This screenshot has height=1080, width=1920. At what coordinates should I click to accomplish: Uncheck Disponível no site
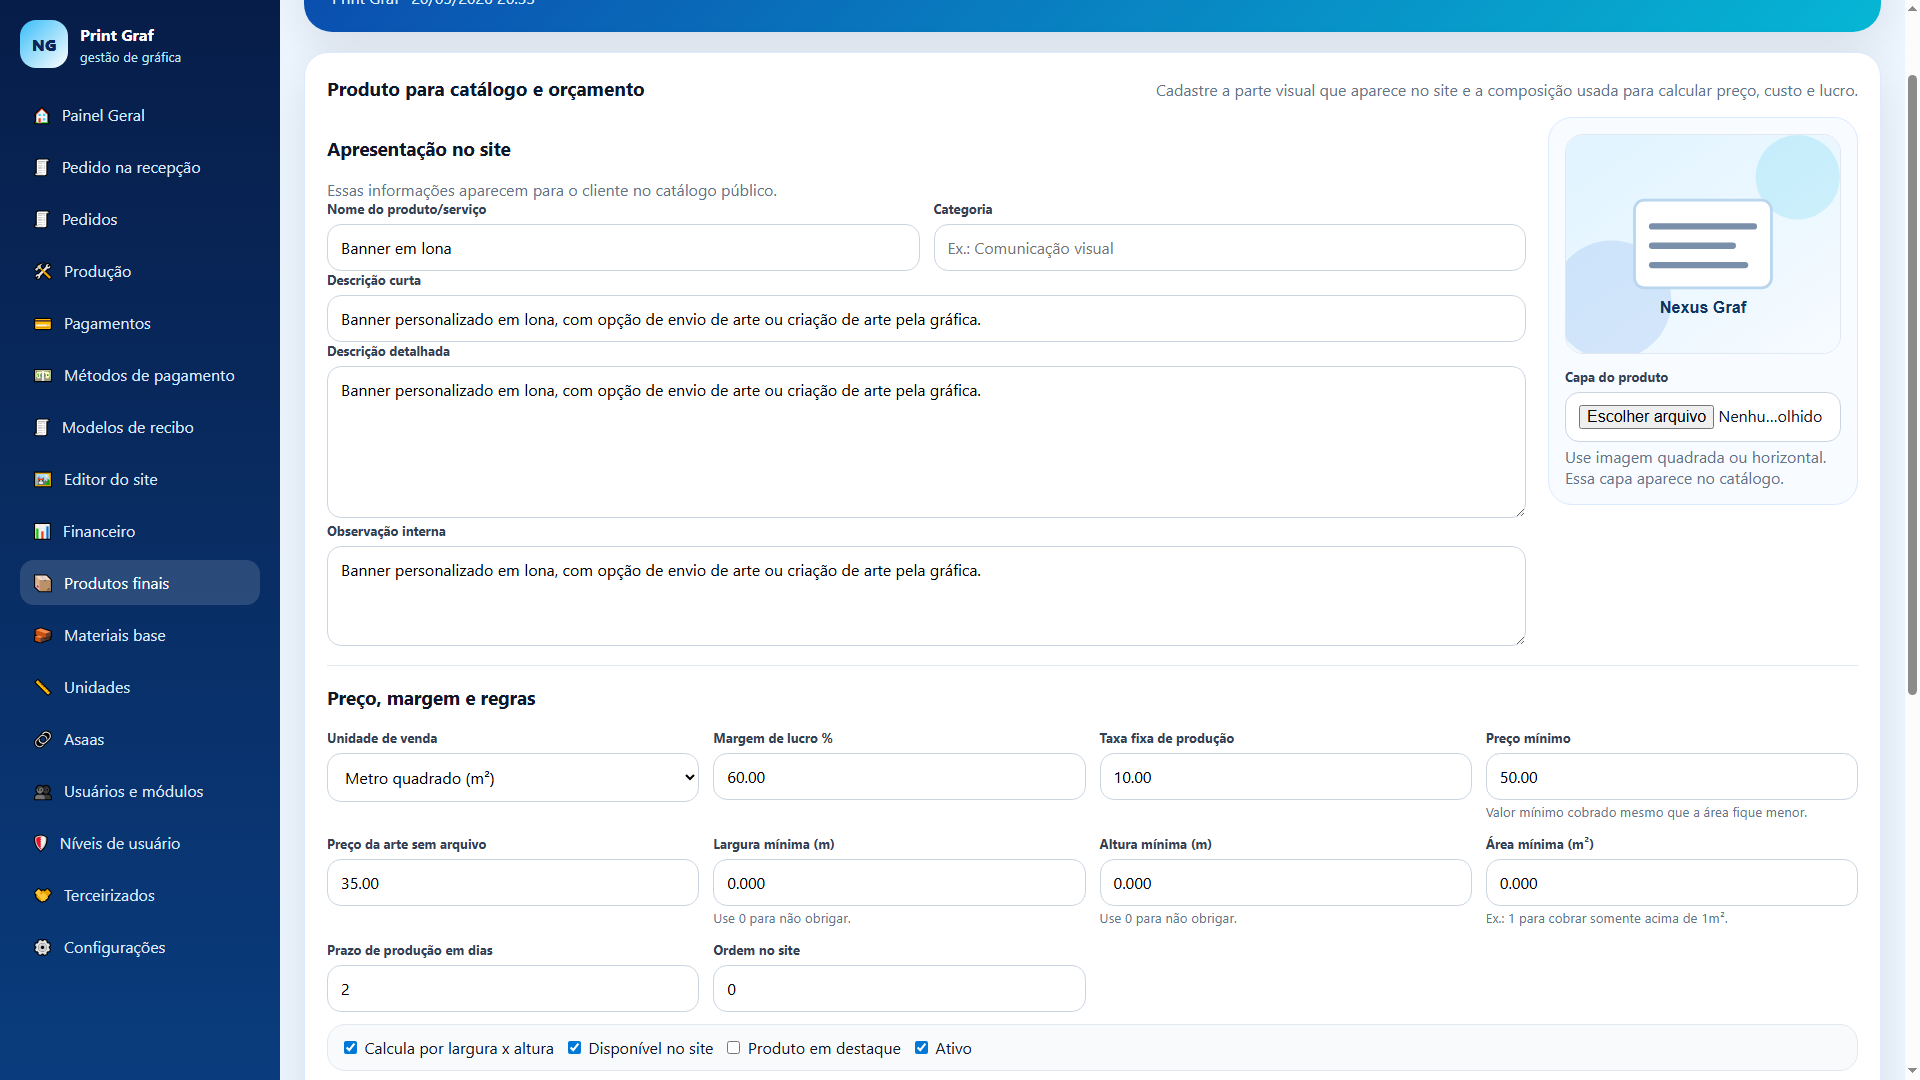574,1048
